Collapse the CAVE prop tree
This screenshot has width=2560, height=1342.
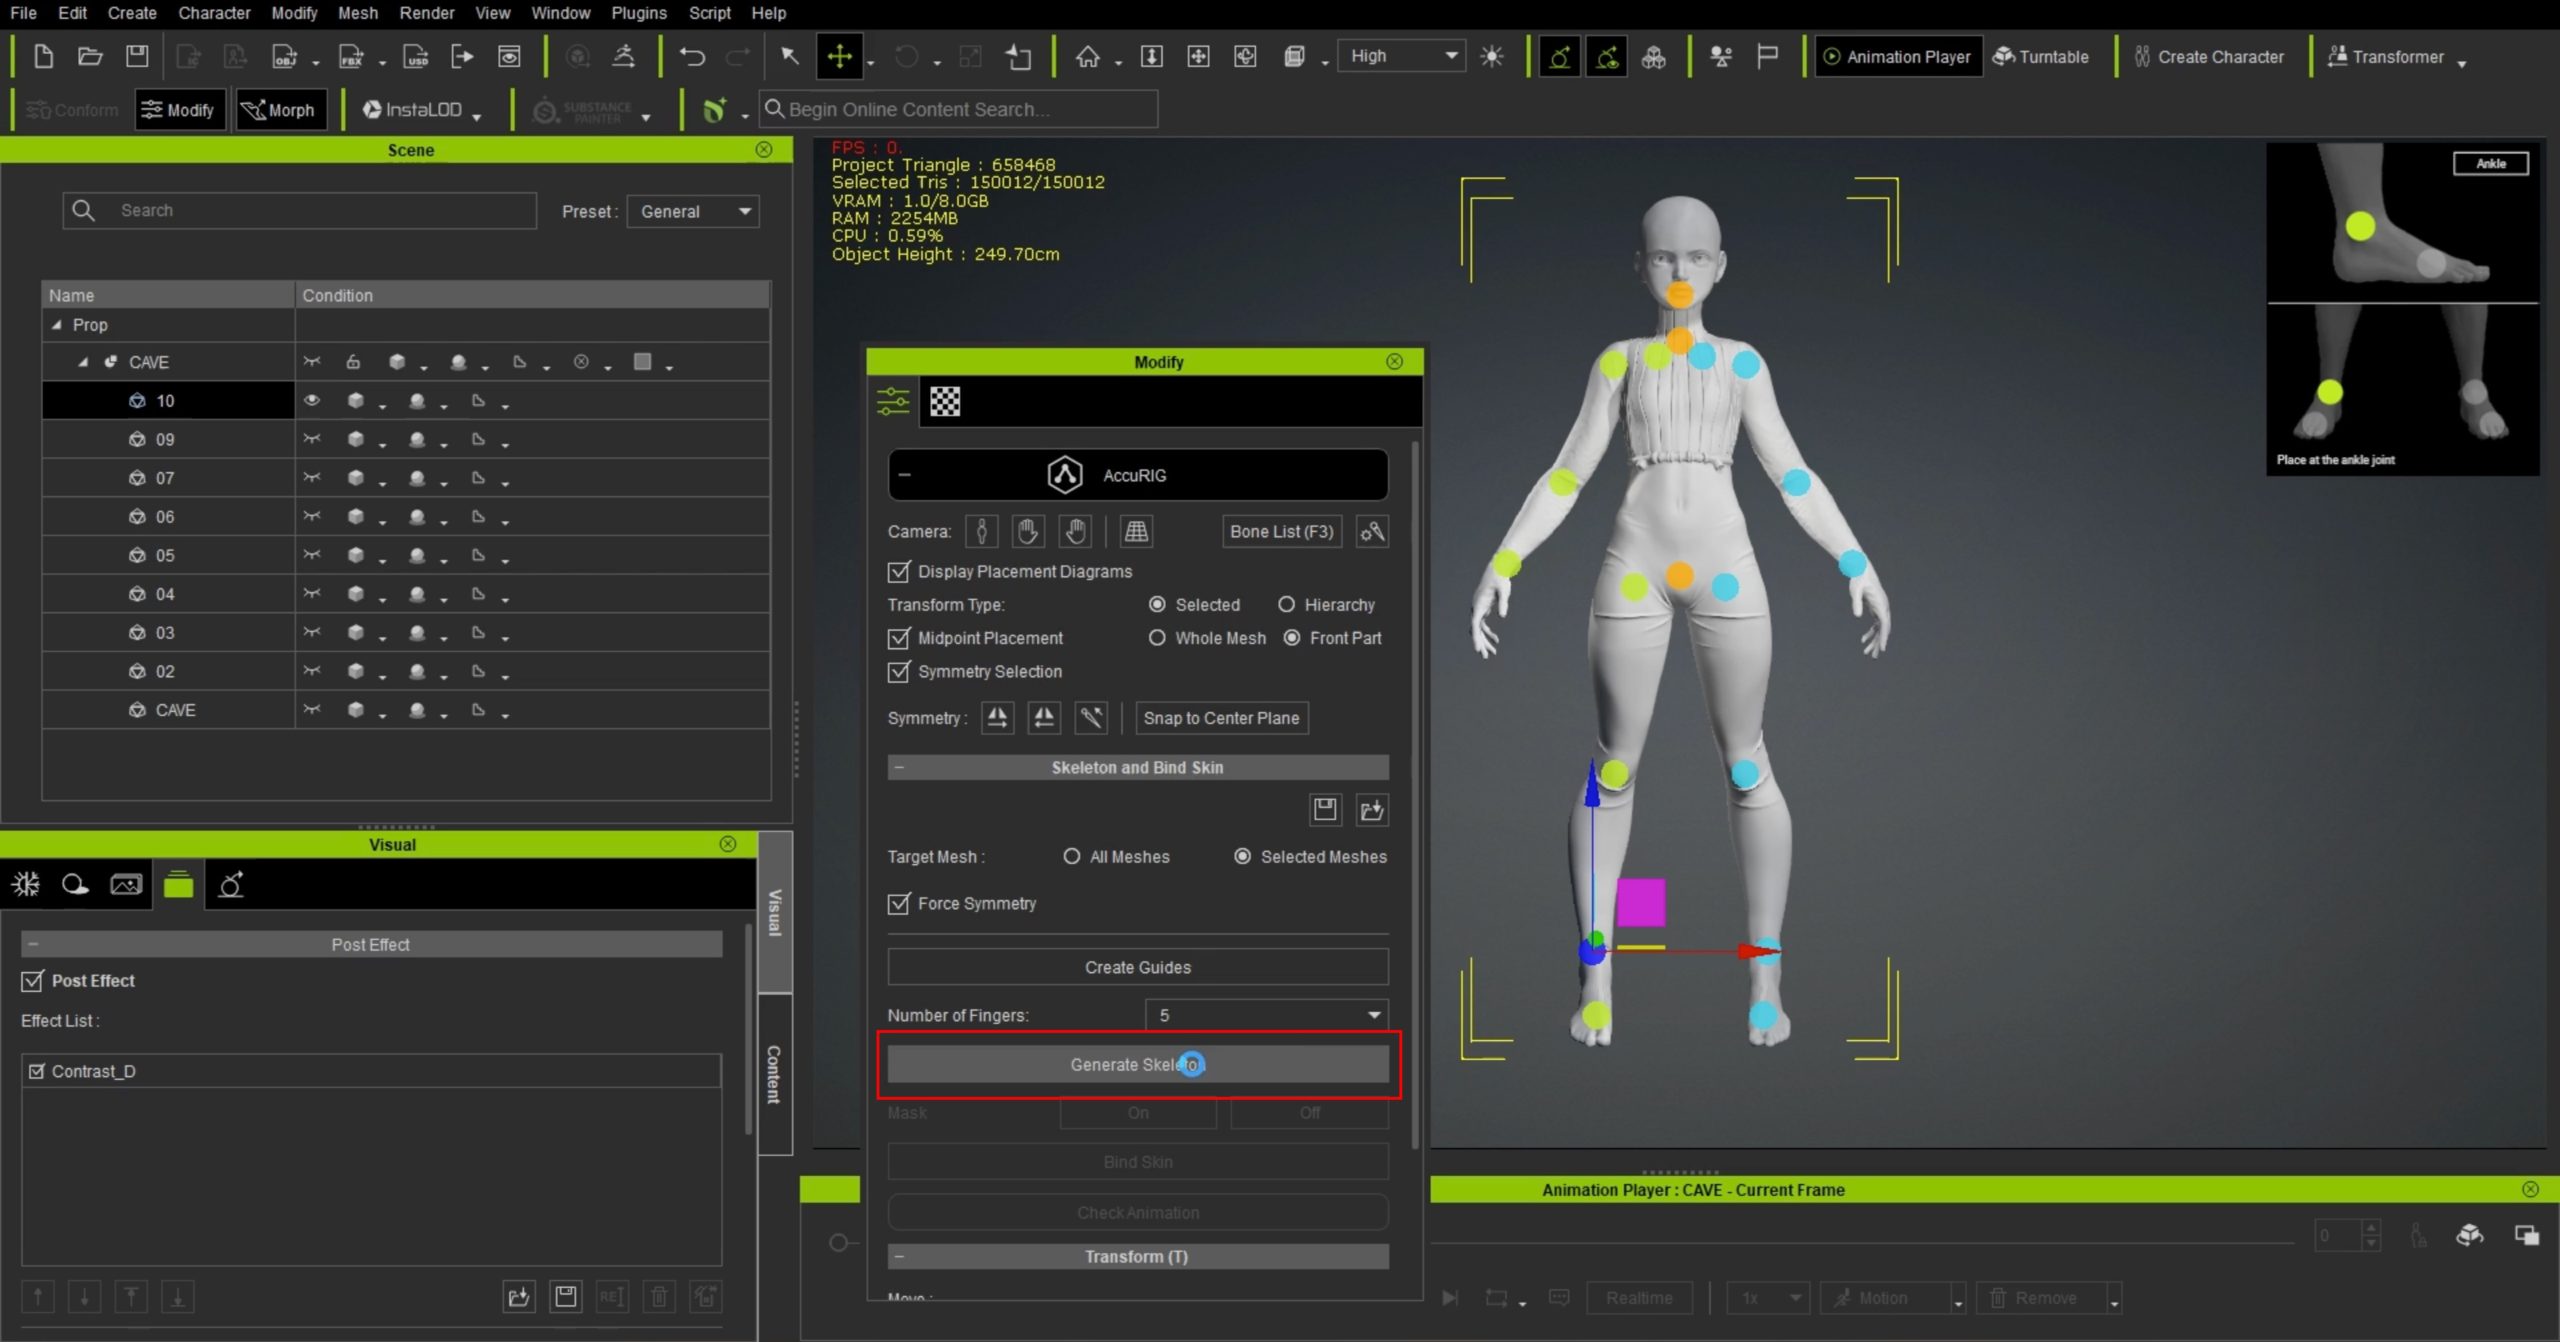click(84, 363)
